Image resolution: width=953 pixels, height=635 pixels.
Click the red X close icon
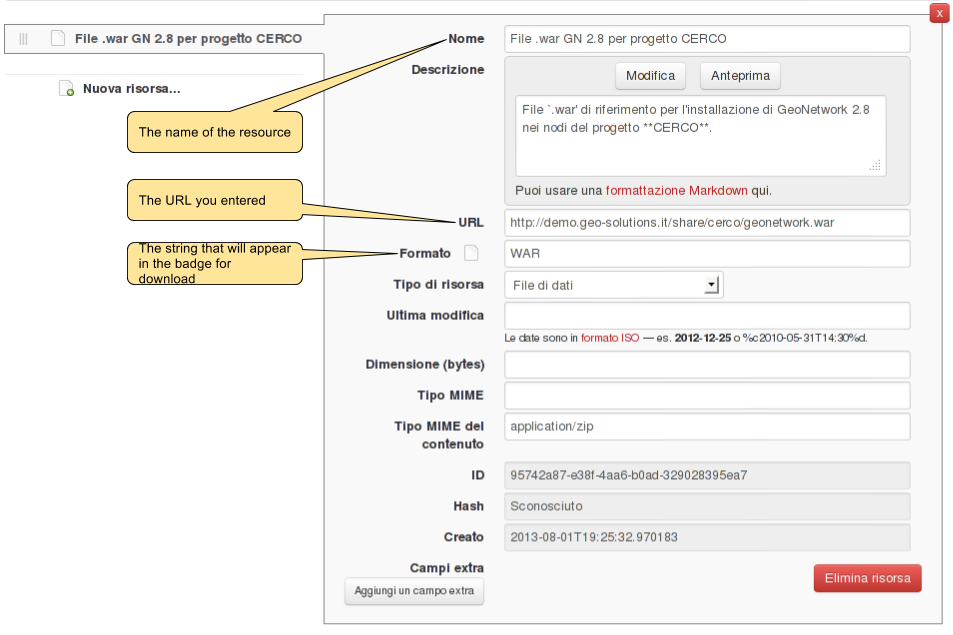939,13
